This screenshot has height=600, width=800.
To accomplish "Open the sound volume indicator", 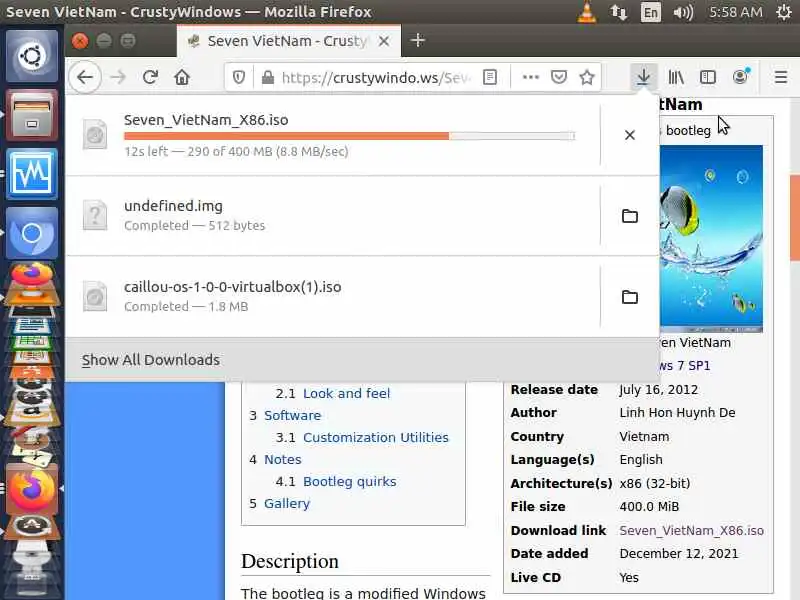I will coord(683,12).
